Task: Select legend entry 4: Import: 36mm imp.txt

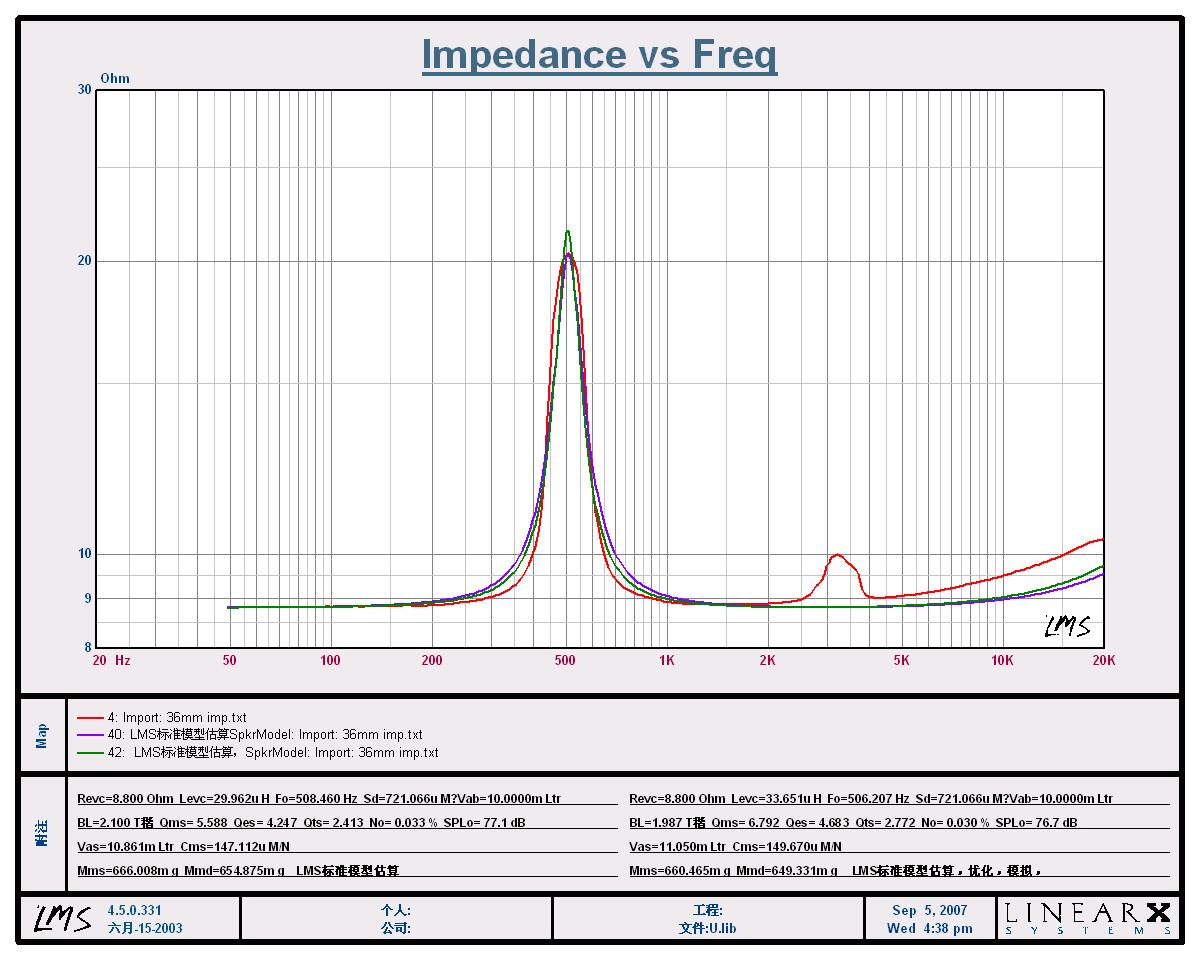Action: pyautogui.click(x=177, y=718)
